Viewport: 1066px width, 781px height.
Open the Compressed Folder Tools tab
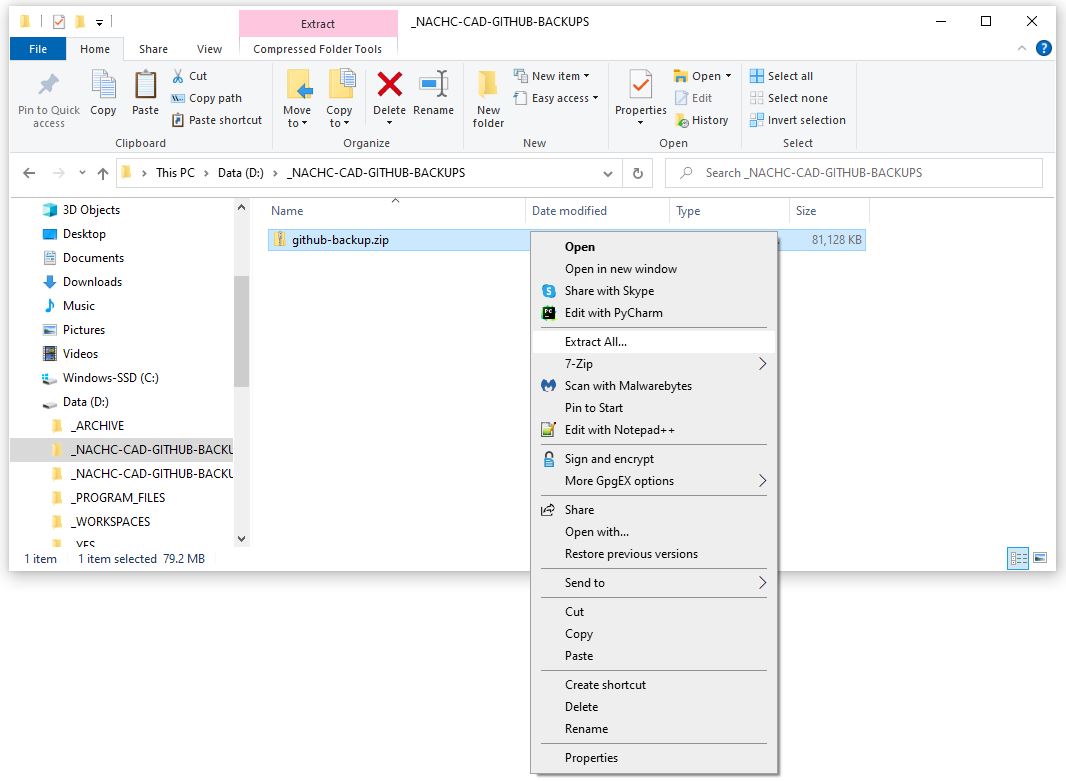[317, 49]
